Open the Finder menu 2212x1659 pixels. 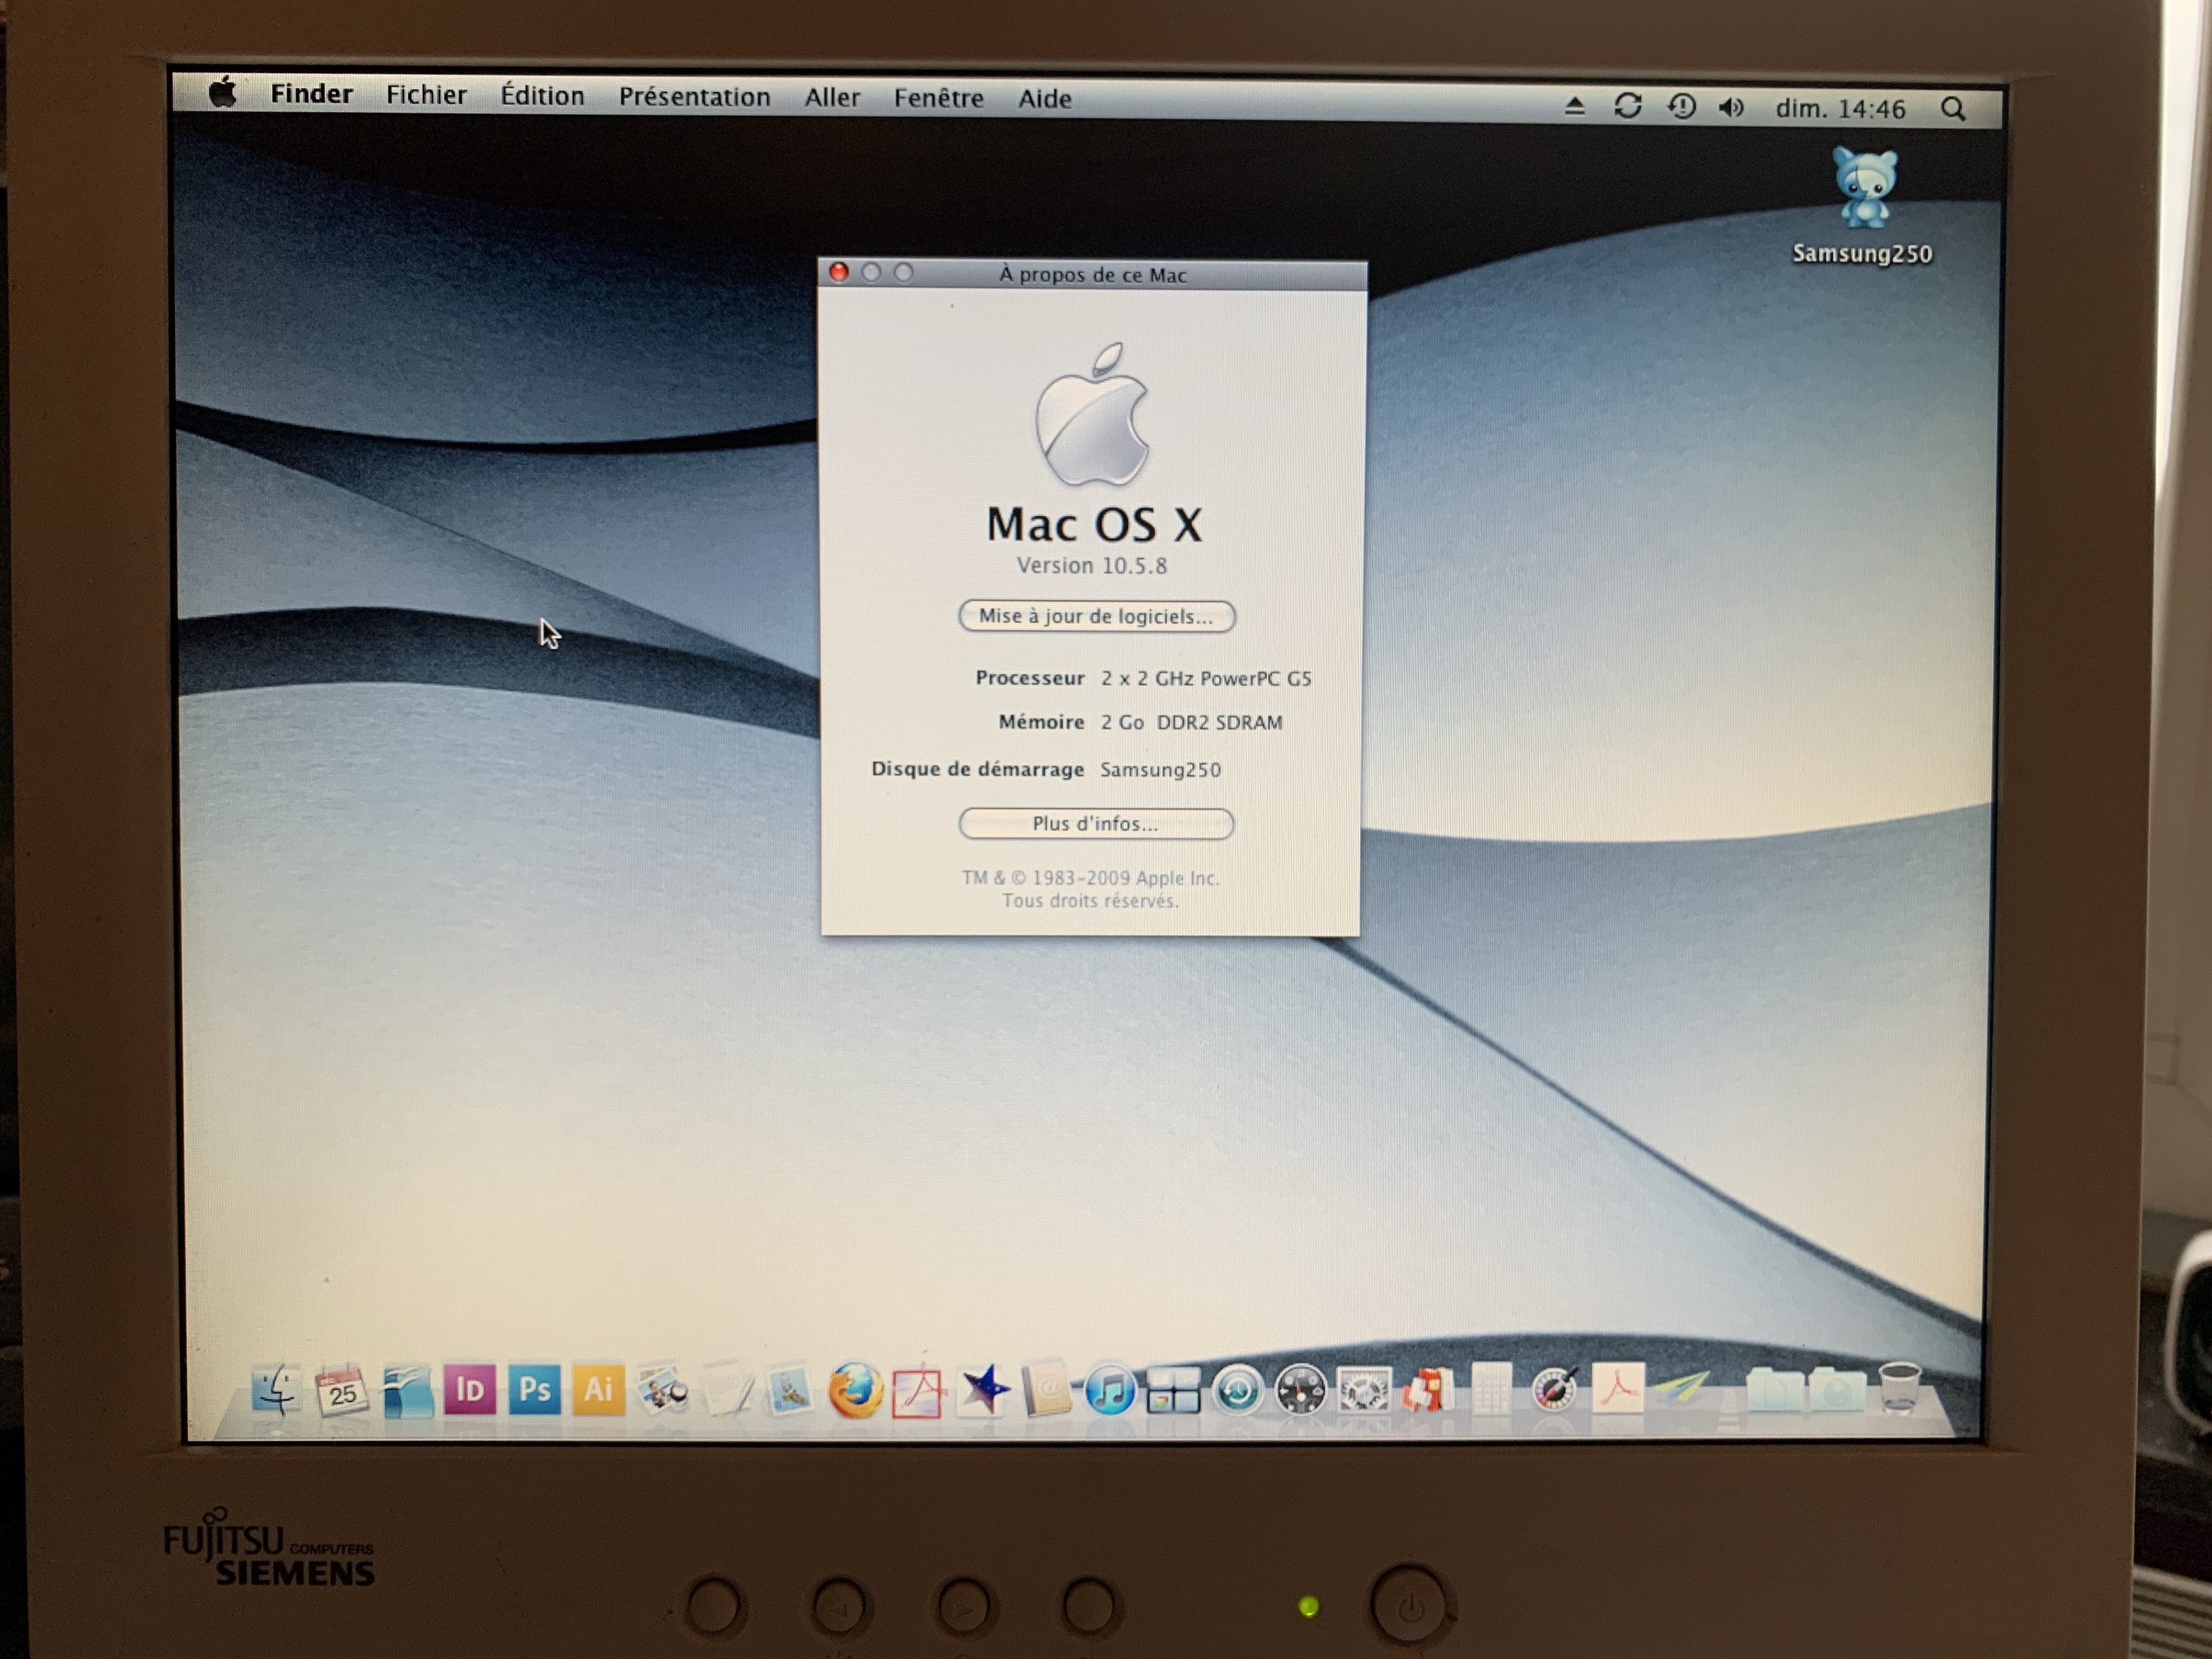[311, 94]
